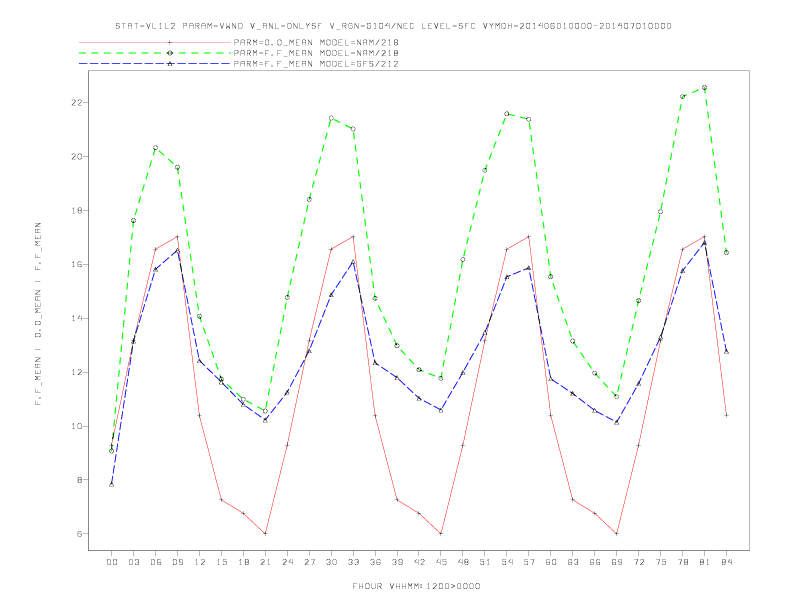
Task: Click green NAM circle marker at hour 06
Action: coord(156,148)
